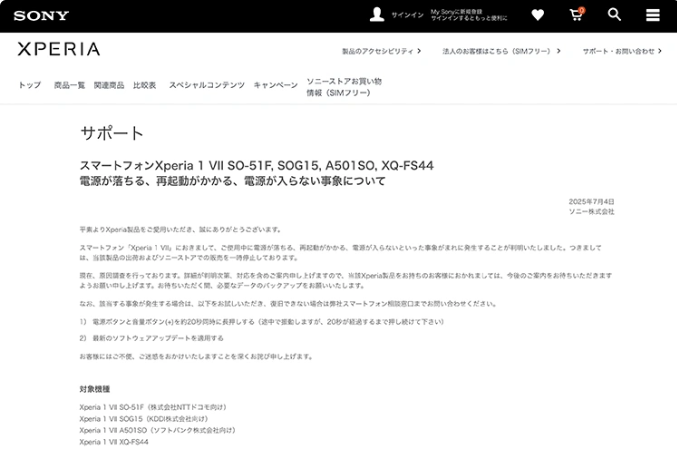Click the SONY logo
The image size is (677, 456).
coord(41,16)
